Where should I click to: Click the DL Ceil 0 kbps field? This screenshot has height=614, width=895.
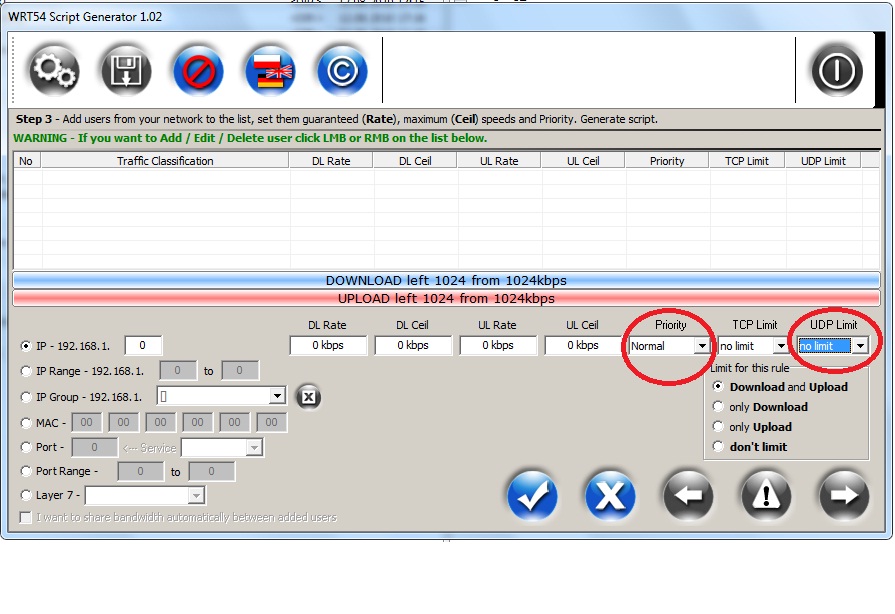click(x=413, y=345)
